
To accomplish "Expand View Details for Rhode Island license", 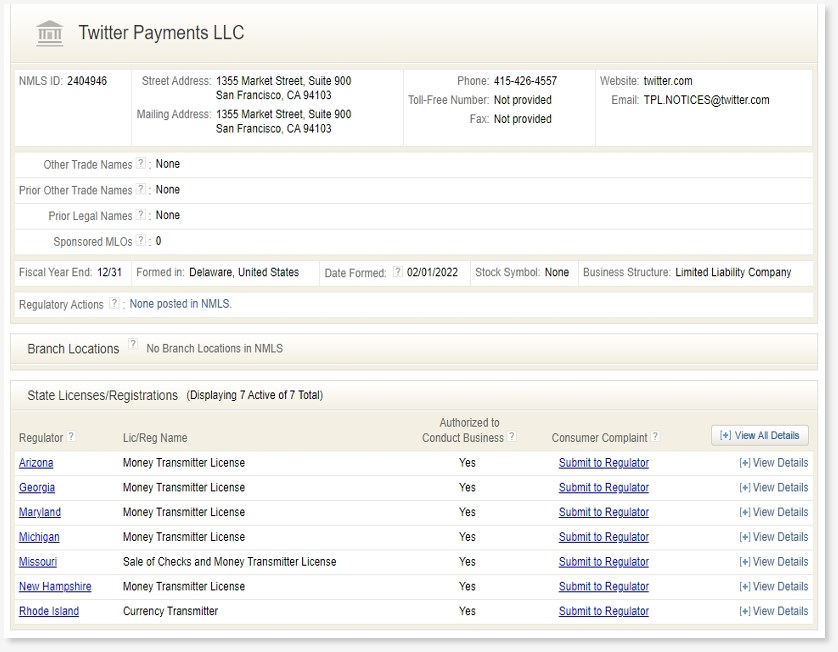I will click(773, 611).
